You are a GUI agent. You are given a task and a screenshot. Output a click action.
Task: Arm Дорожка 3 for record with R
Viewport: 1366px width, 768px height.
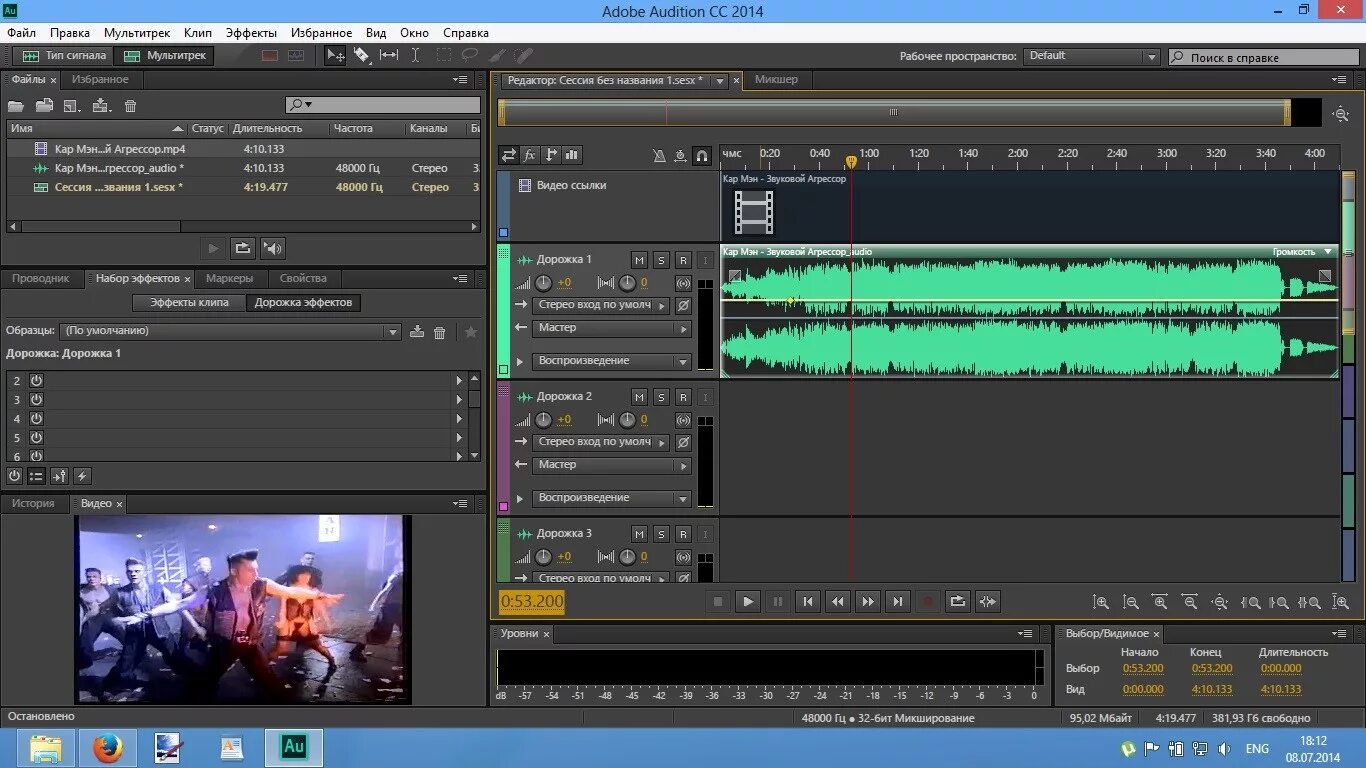coord(683,534)
